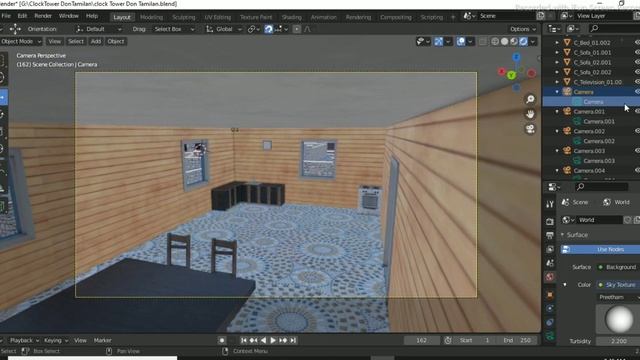Play the animation forward

(x=273, y=340)
